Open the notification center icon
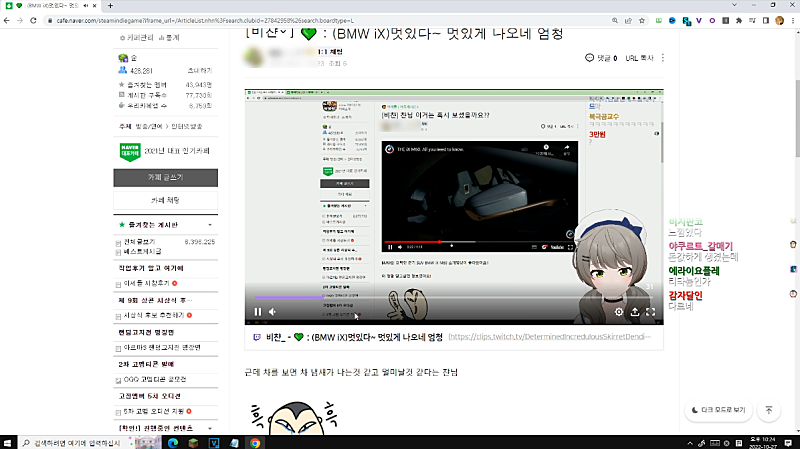The width and height of the screenshot is (800, 449). tap(788, 443)
